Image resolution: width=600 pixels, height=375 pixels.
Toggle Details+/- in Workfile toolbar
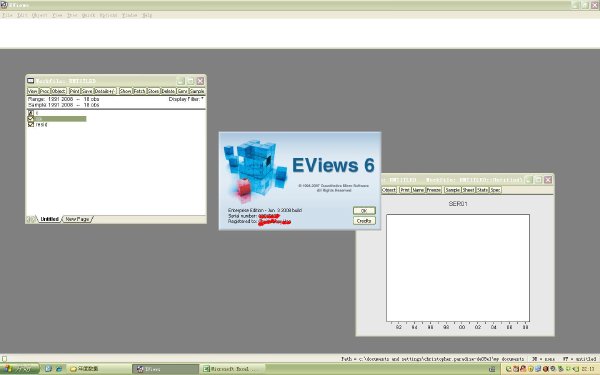click(105, 91)
